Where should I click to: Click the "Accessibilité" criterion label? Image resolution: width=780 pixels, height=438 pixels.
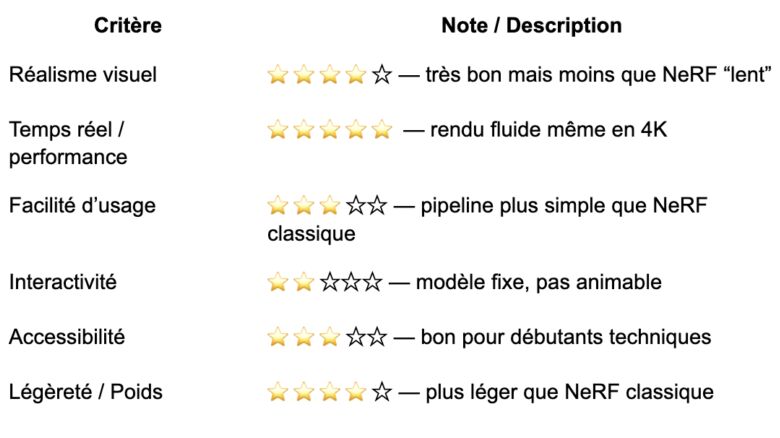(x=67, y=337)
